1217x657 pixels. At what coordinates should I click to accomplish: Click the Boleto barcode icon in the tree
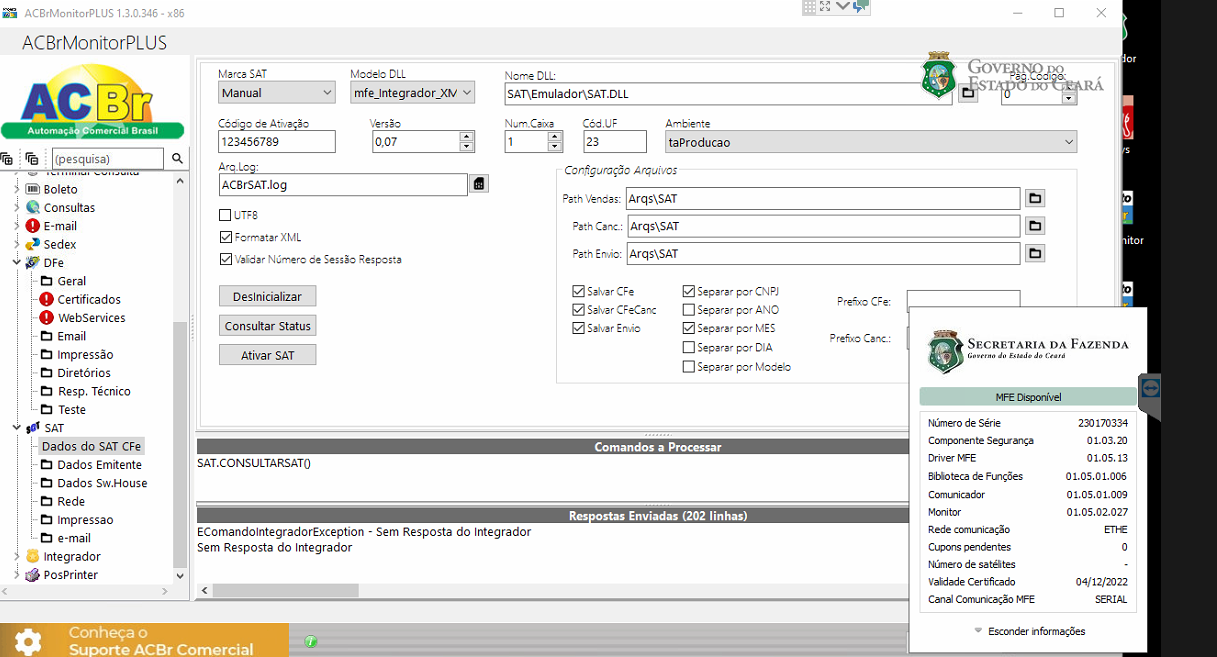(33, 189)
